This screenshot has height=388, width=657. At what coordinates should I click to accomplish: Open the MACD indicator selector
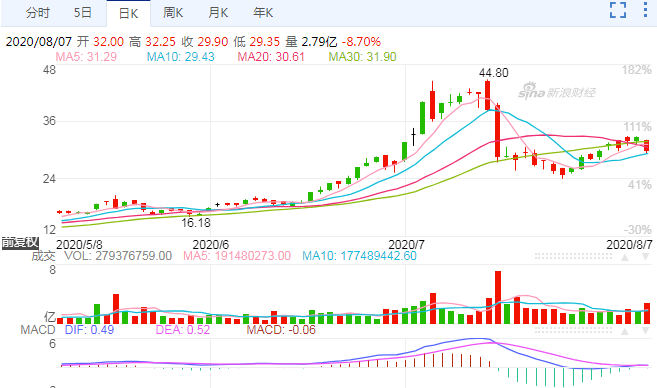(x=38, y=330)
